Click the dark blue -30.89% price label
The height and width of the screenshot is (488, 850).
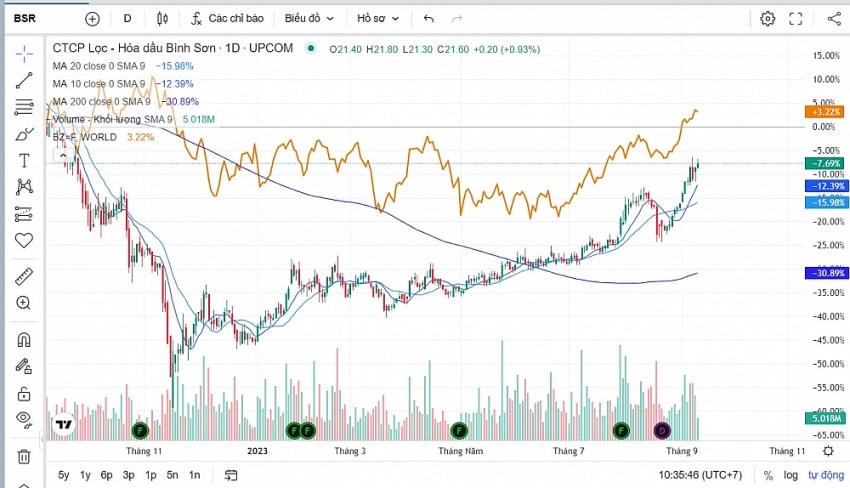[827, 273]
